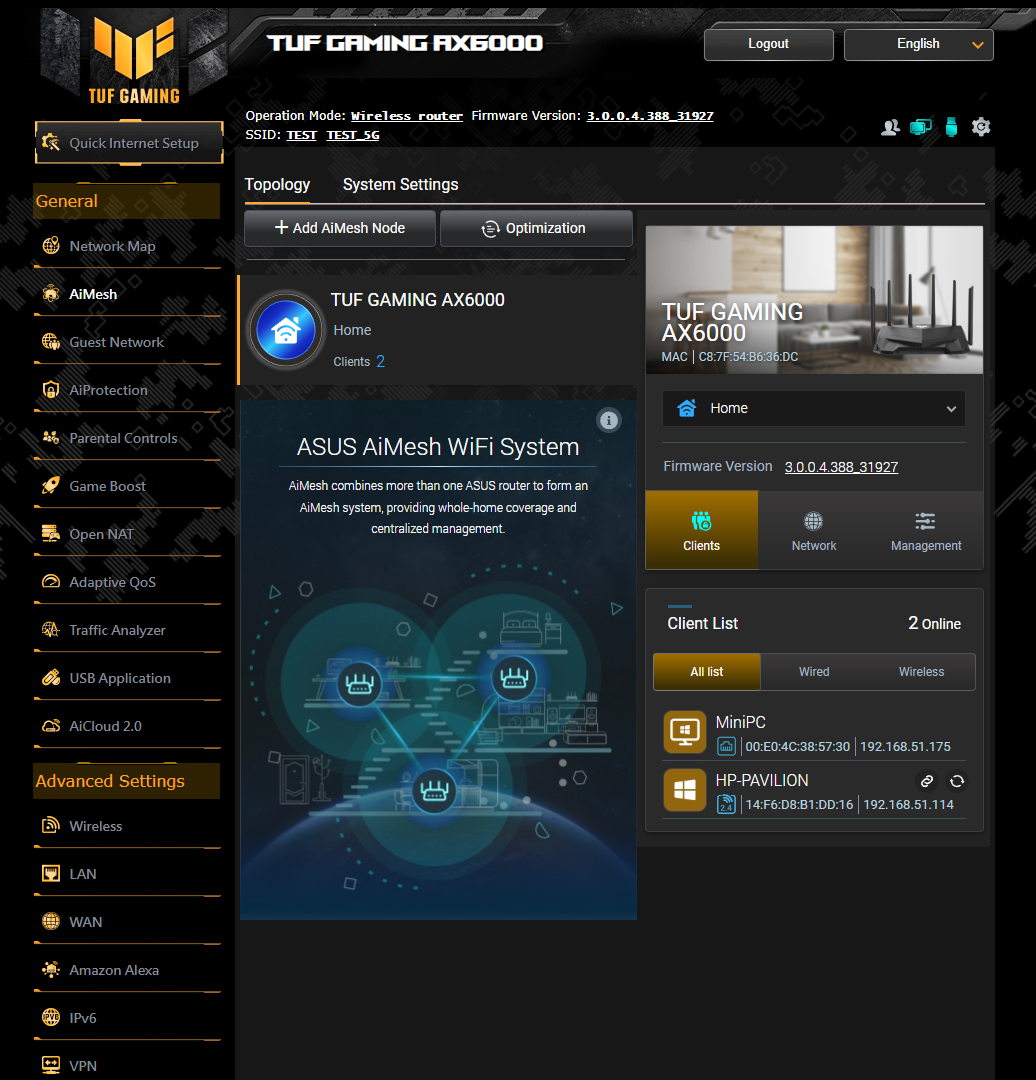Click the TEST SSID link
This screenshot has width=1036, height=1080.
tap(301, 135)
